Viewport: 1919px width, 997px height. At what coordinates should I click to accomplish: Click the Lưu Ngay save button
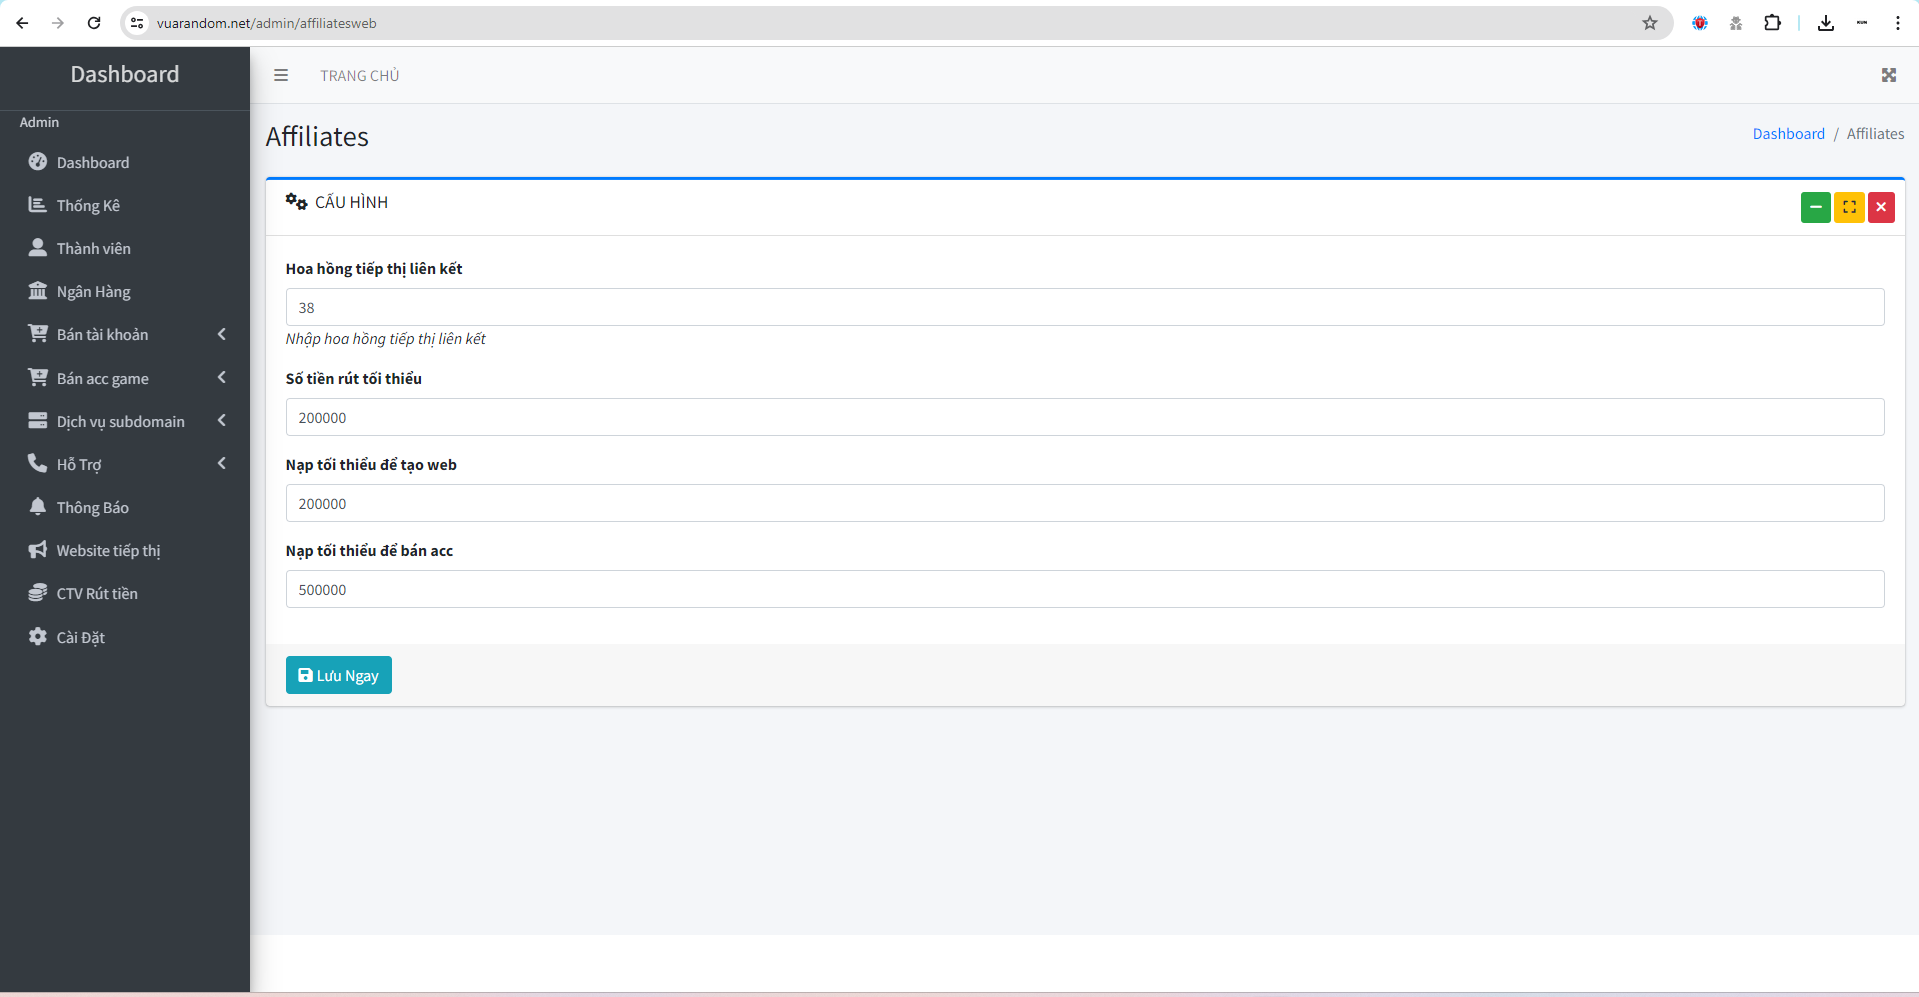[x=338, y=675]
